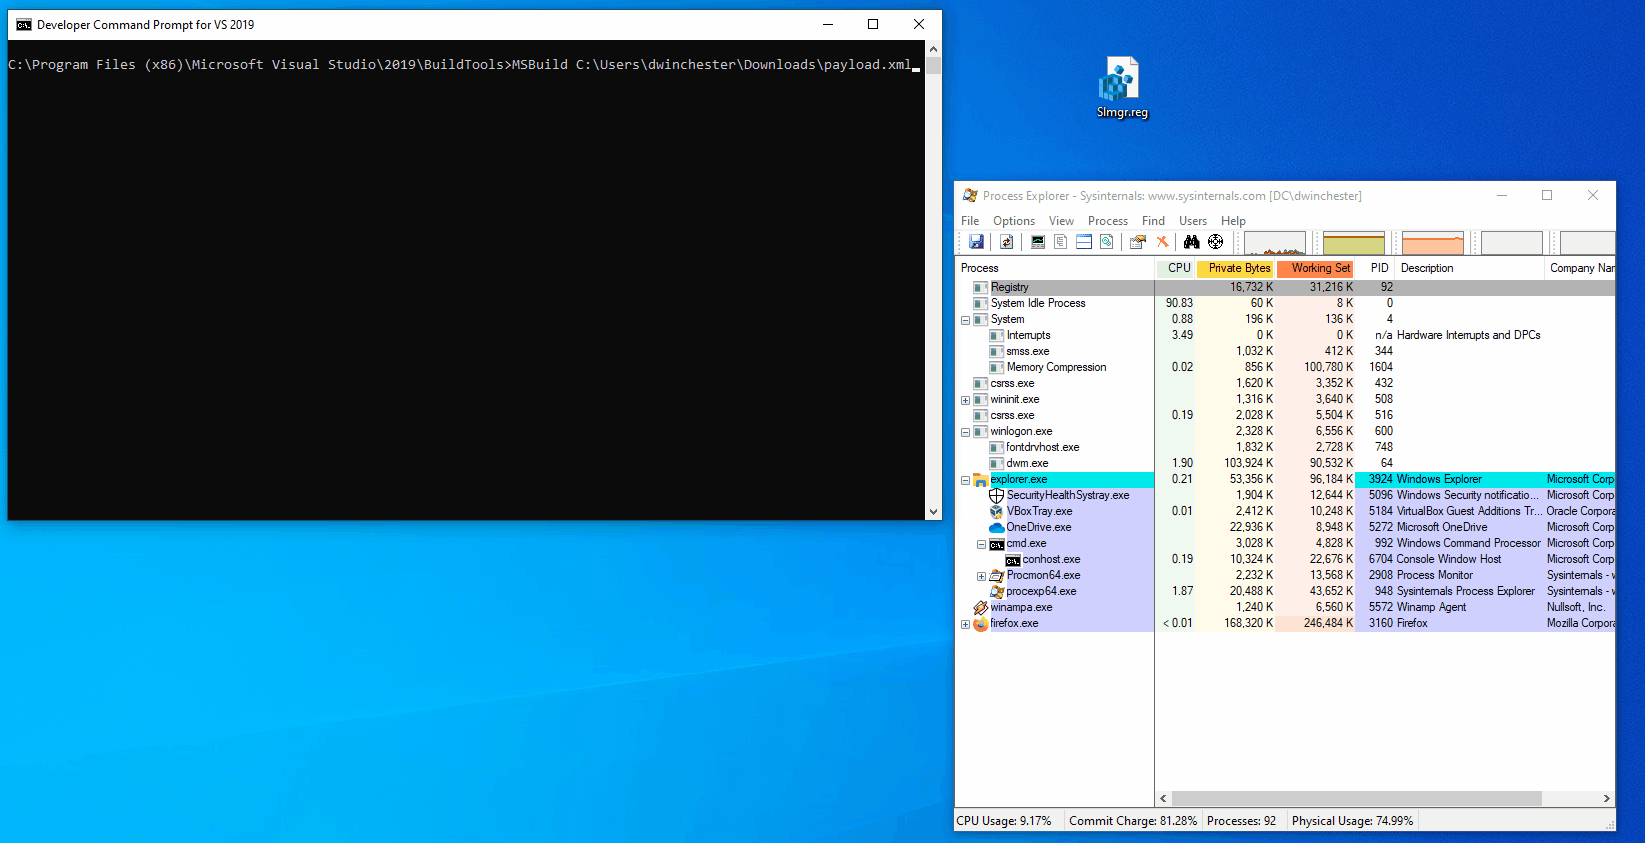Click the VBoxTray.exe process icon
Screen dimensions: 1645x843
[x=997, y=511]
